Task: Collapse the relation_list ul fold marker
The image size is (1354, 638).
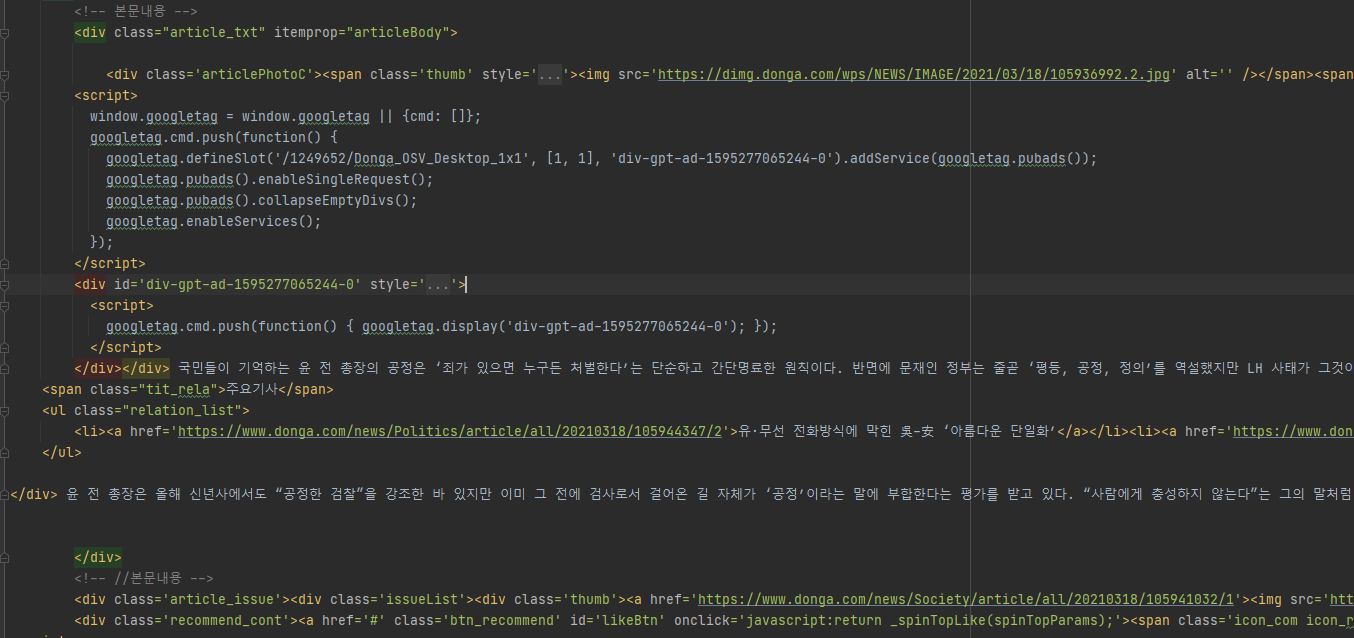Action: (x=5, y=410)
